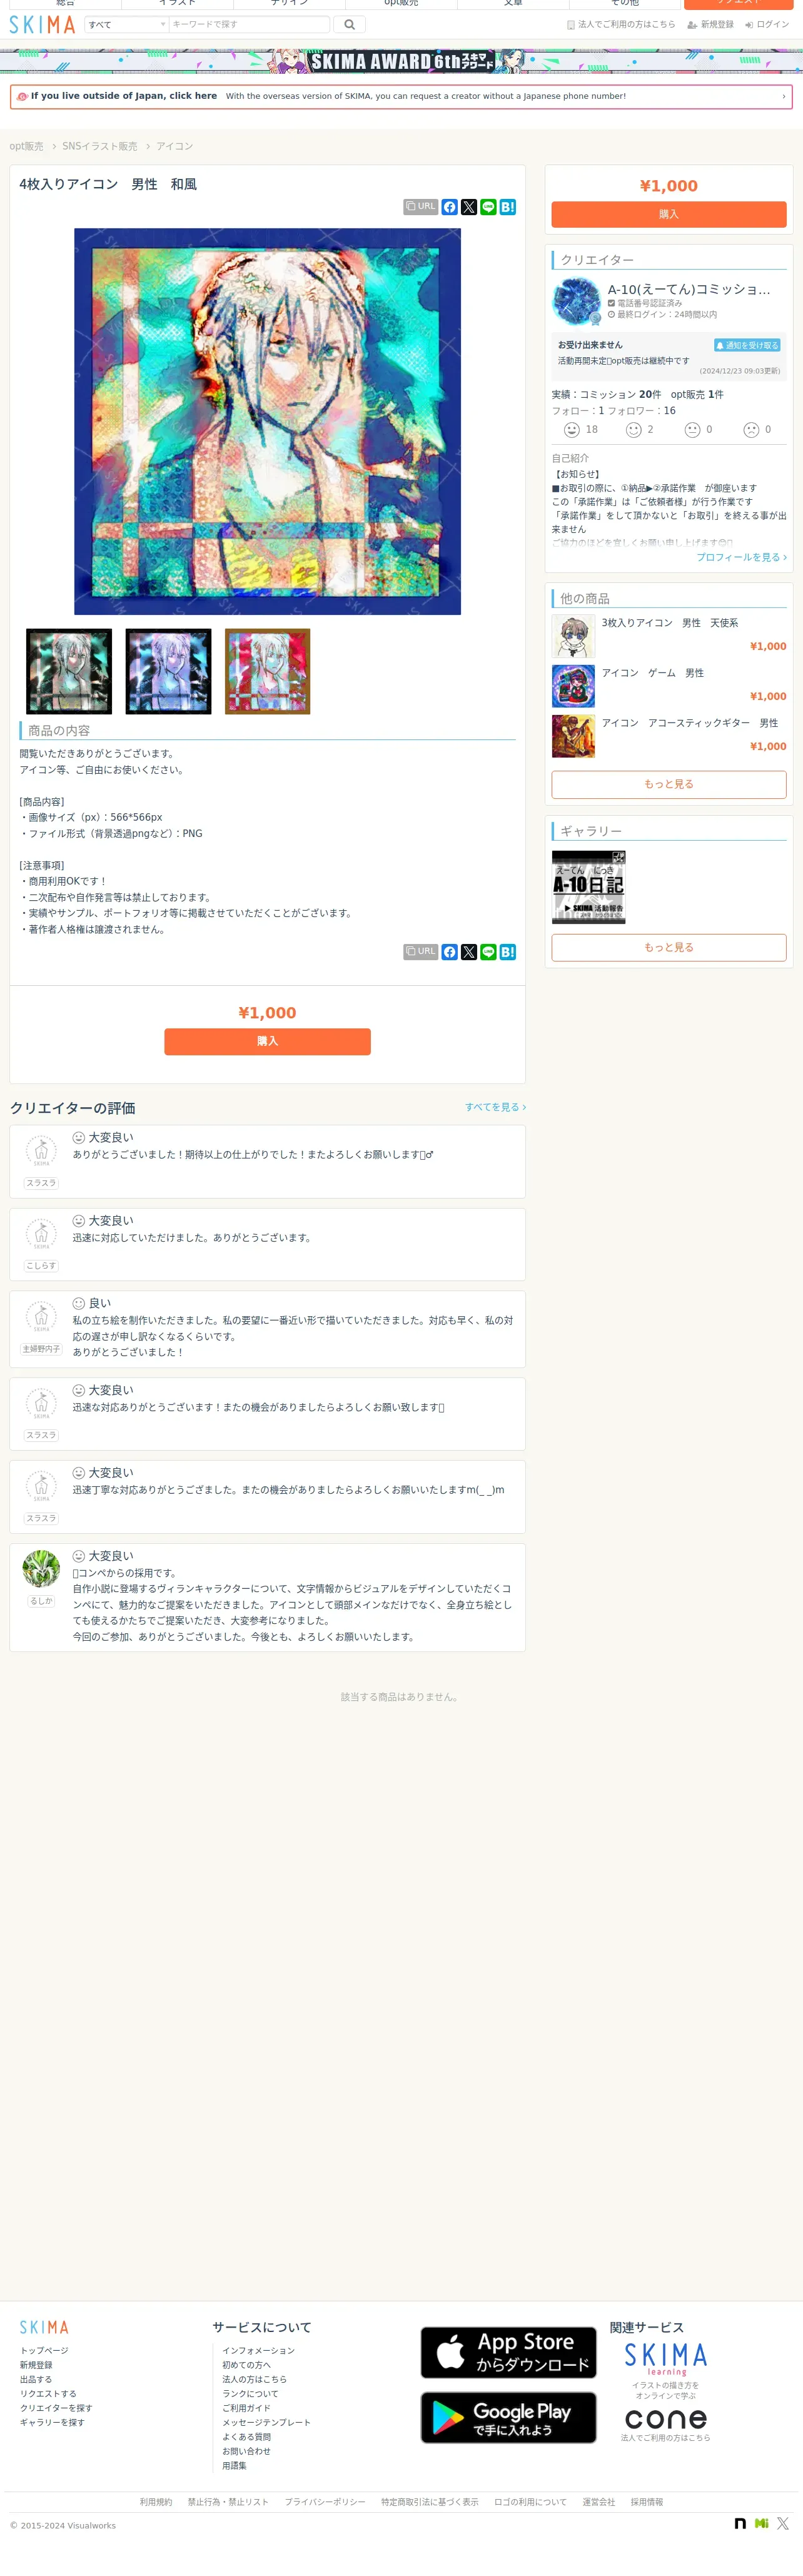Open the SKIMA AWARD 6th banner
This screenshot has height=2576, width=803.
pos(401,61)
